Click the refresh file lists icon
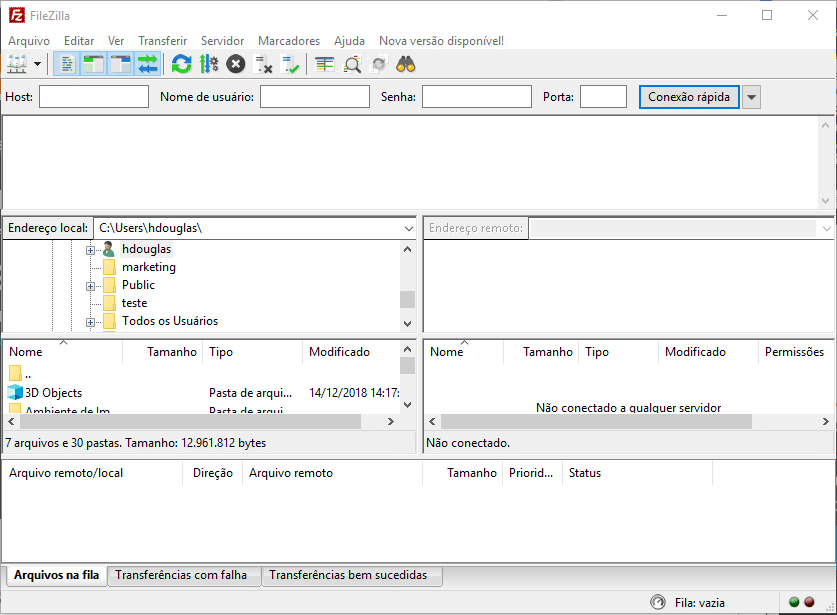Screen dimensions: 837x615 (181, 65)
